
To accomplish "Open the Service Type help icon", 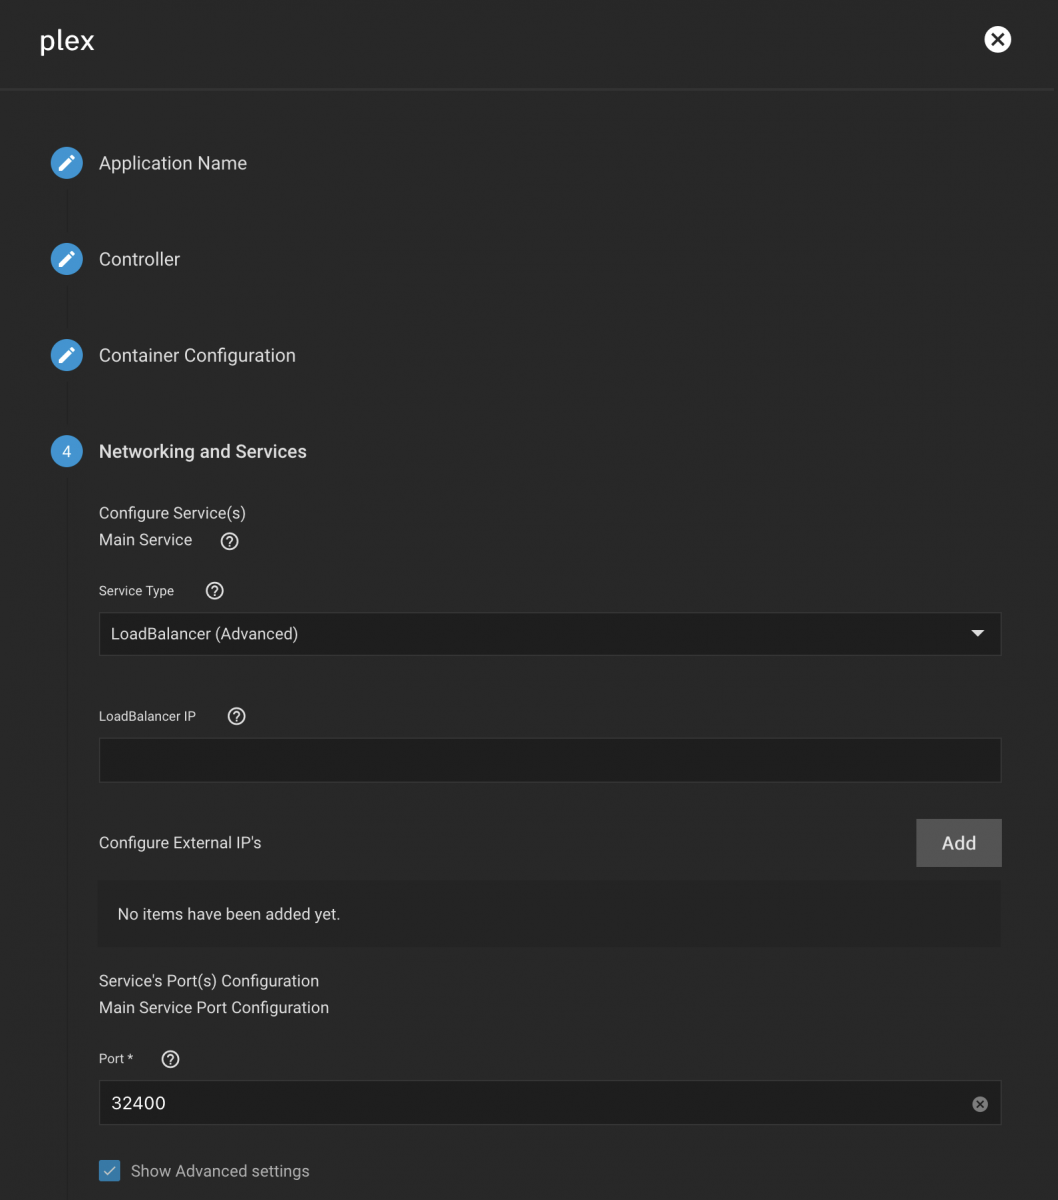I will click(x=214, y=591).
